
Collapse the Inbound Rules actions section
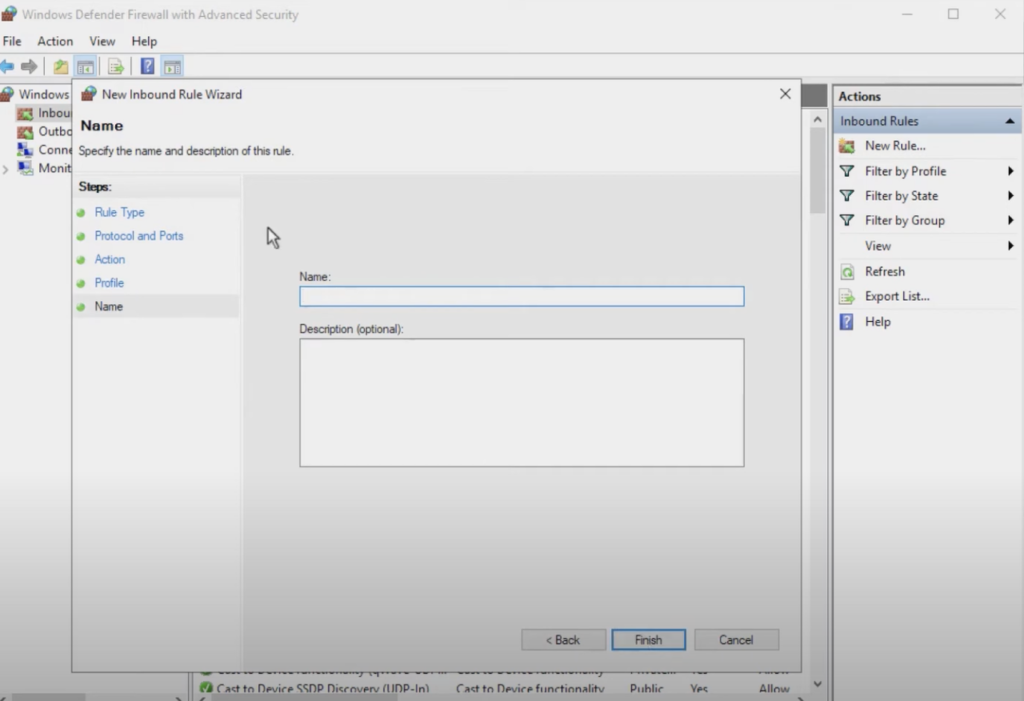tap(1010, 122)
